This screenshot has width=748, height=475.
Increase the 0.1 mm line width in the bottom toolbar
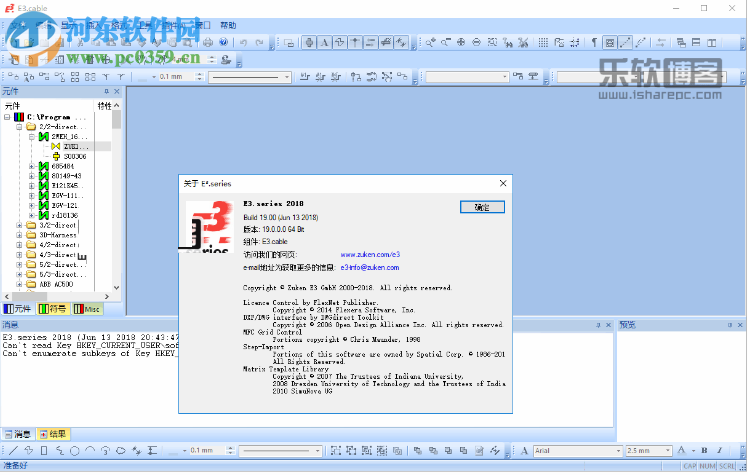(230, 448)
